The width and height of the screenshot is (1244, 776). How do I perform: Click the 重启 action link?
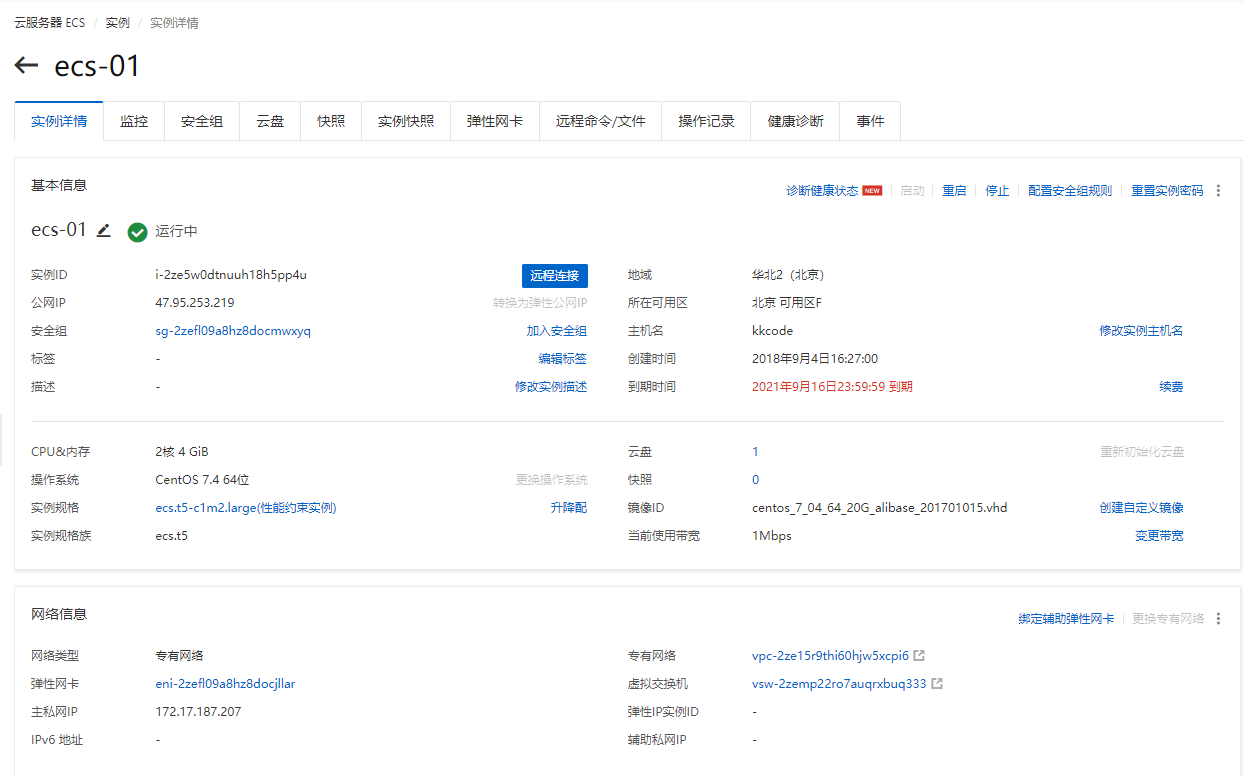(x=954, y=191)
